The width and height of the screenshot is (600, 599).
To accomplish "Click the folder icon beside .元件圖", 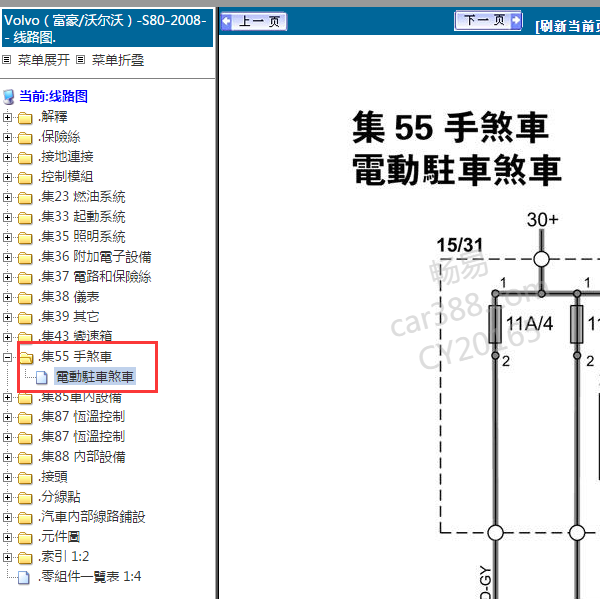I will [25, 538].
